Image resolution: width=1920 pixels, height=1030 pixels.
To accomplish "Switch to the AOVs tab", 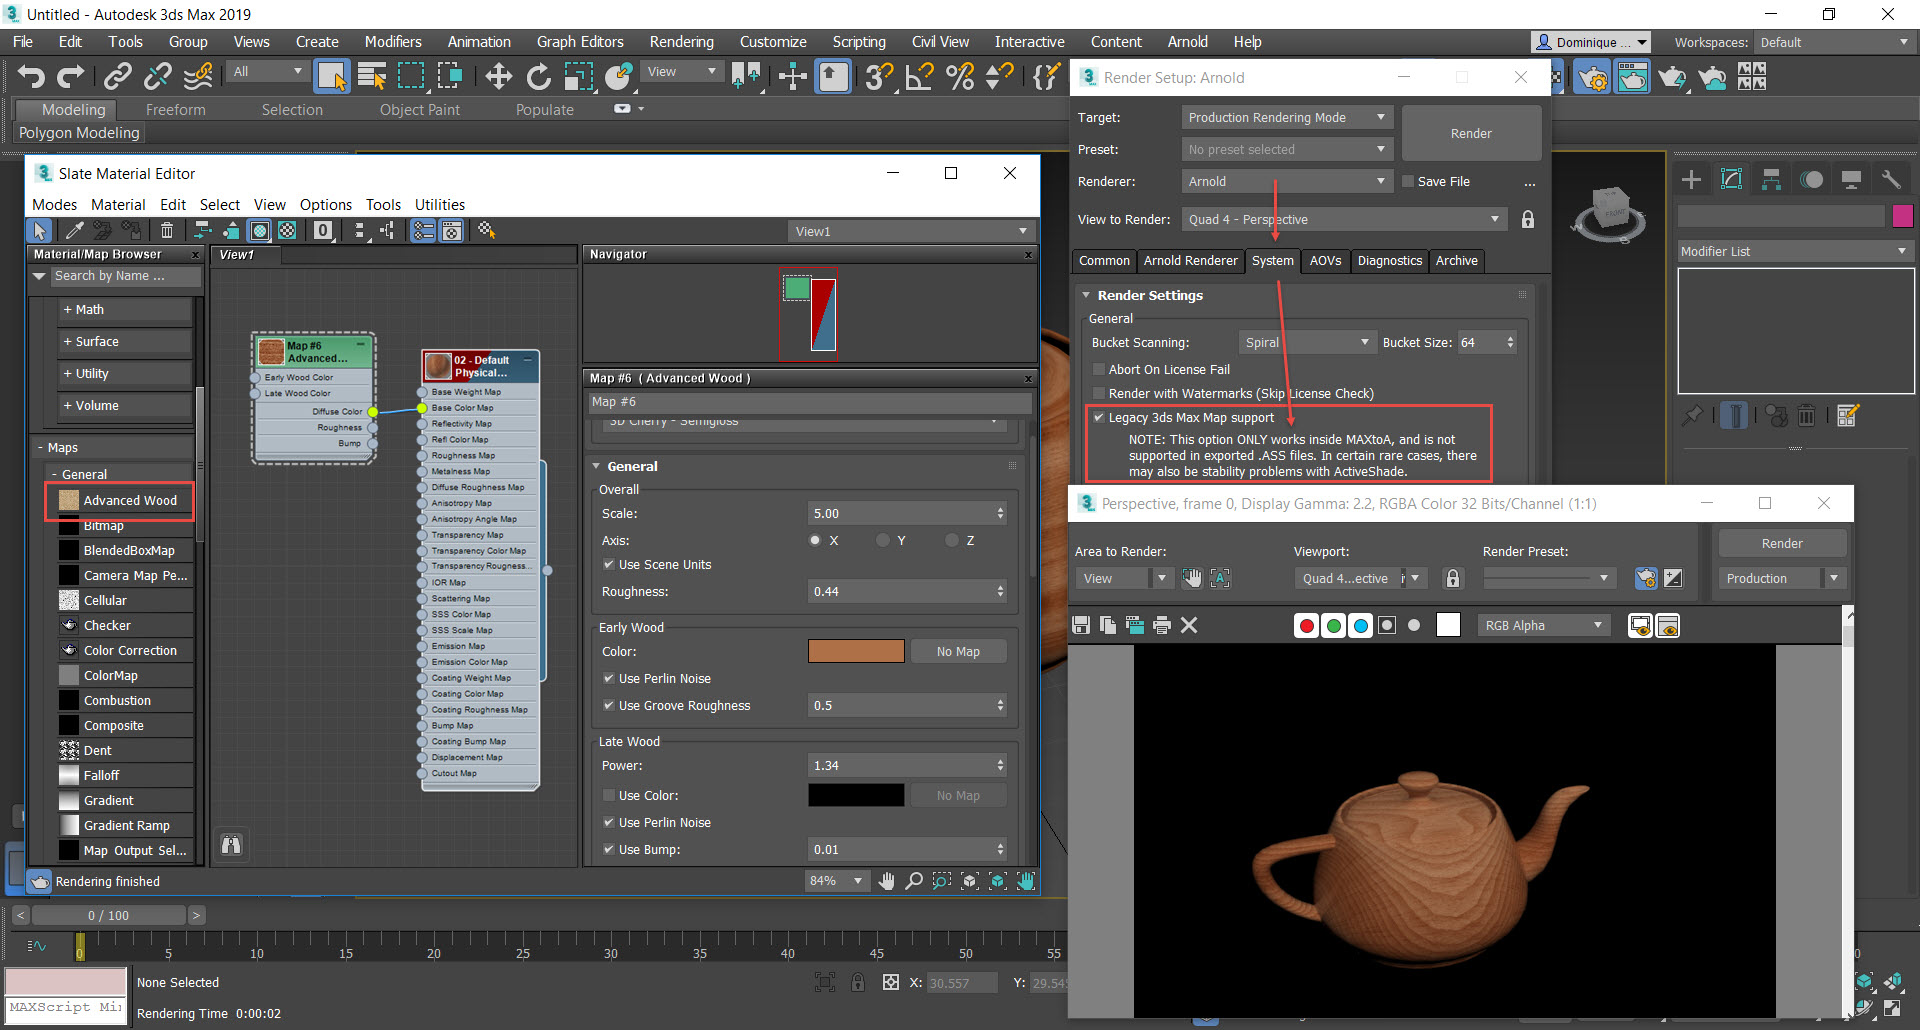I will [1325, 261].
